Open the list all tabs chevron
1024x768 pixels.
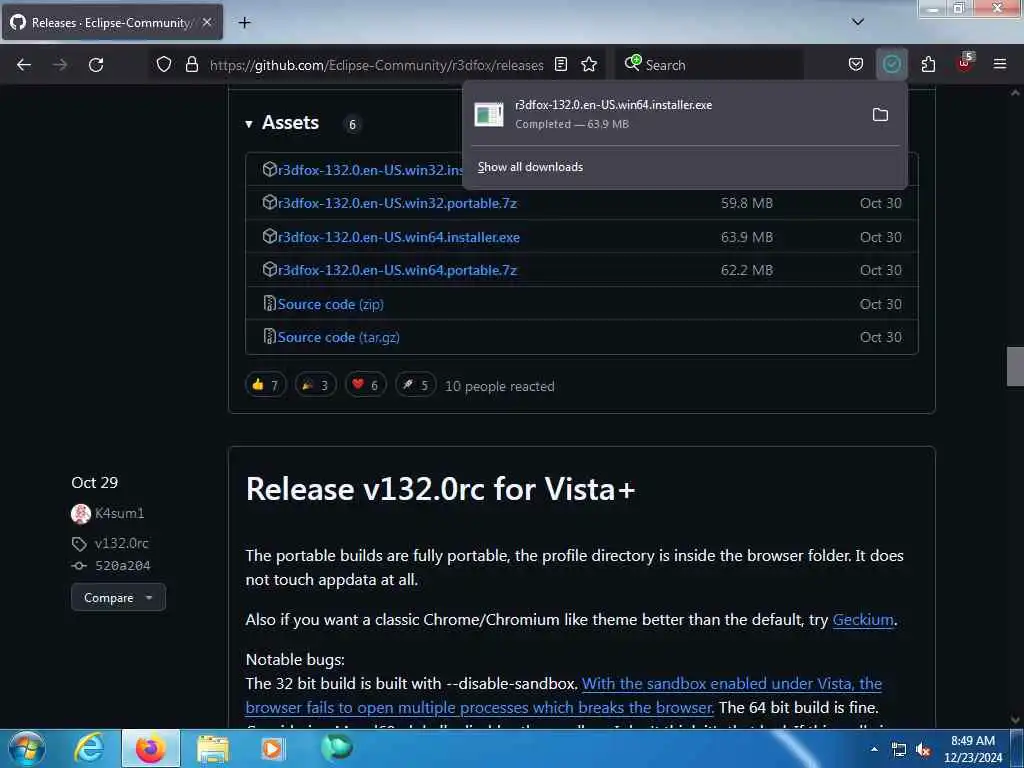858,22
